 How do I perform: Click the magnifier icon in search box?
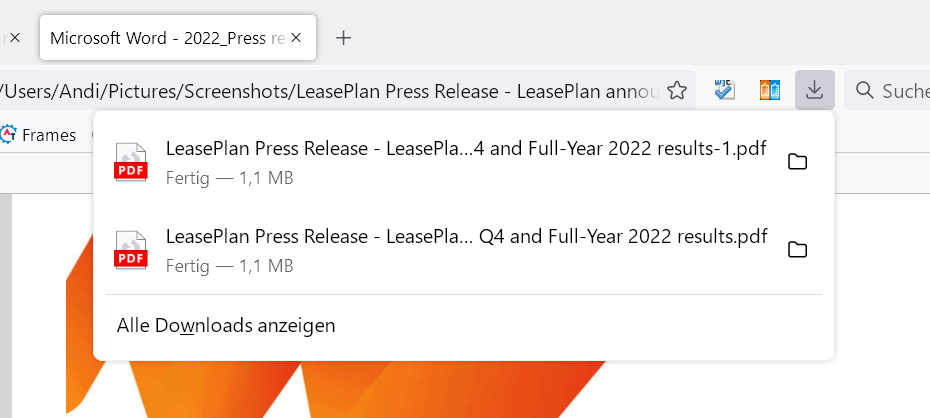click(x=865, y=91)
